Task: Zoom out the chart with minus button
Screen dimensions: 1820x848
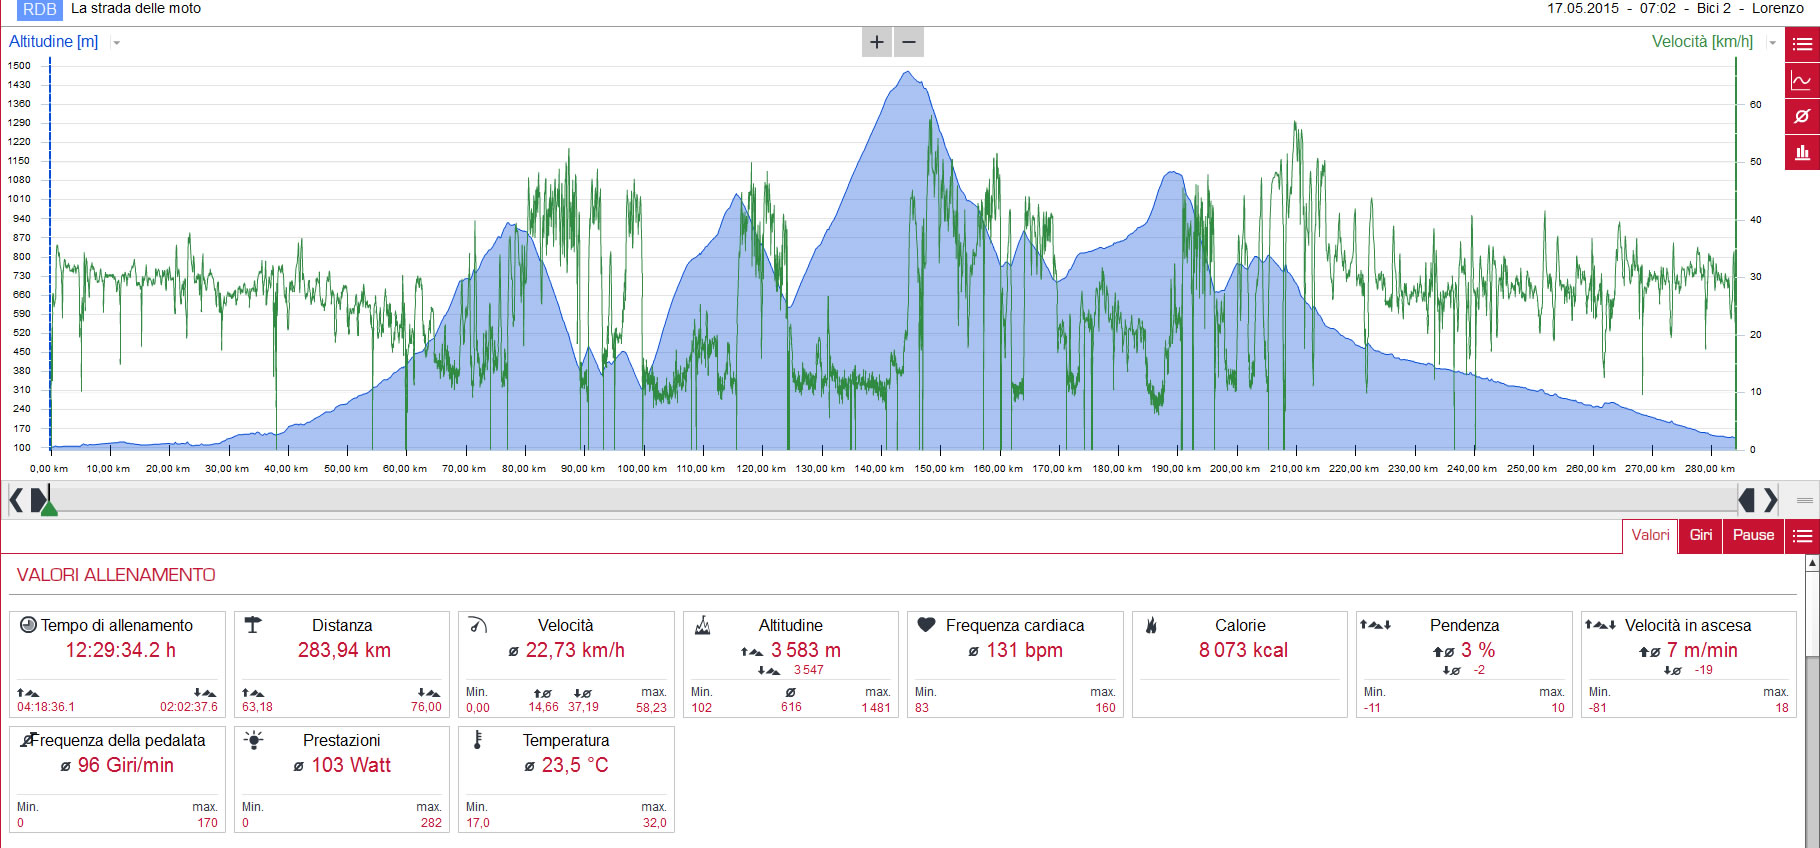Action: coord(909,42)
